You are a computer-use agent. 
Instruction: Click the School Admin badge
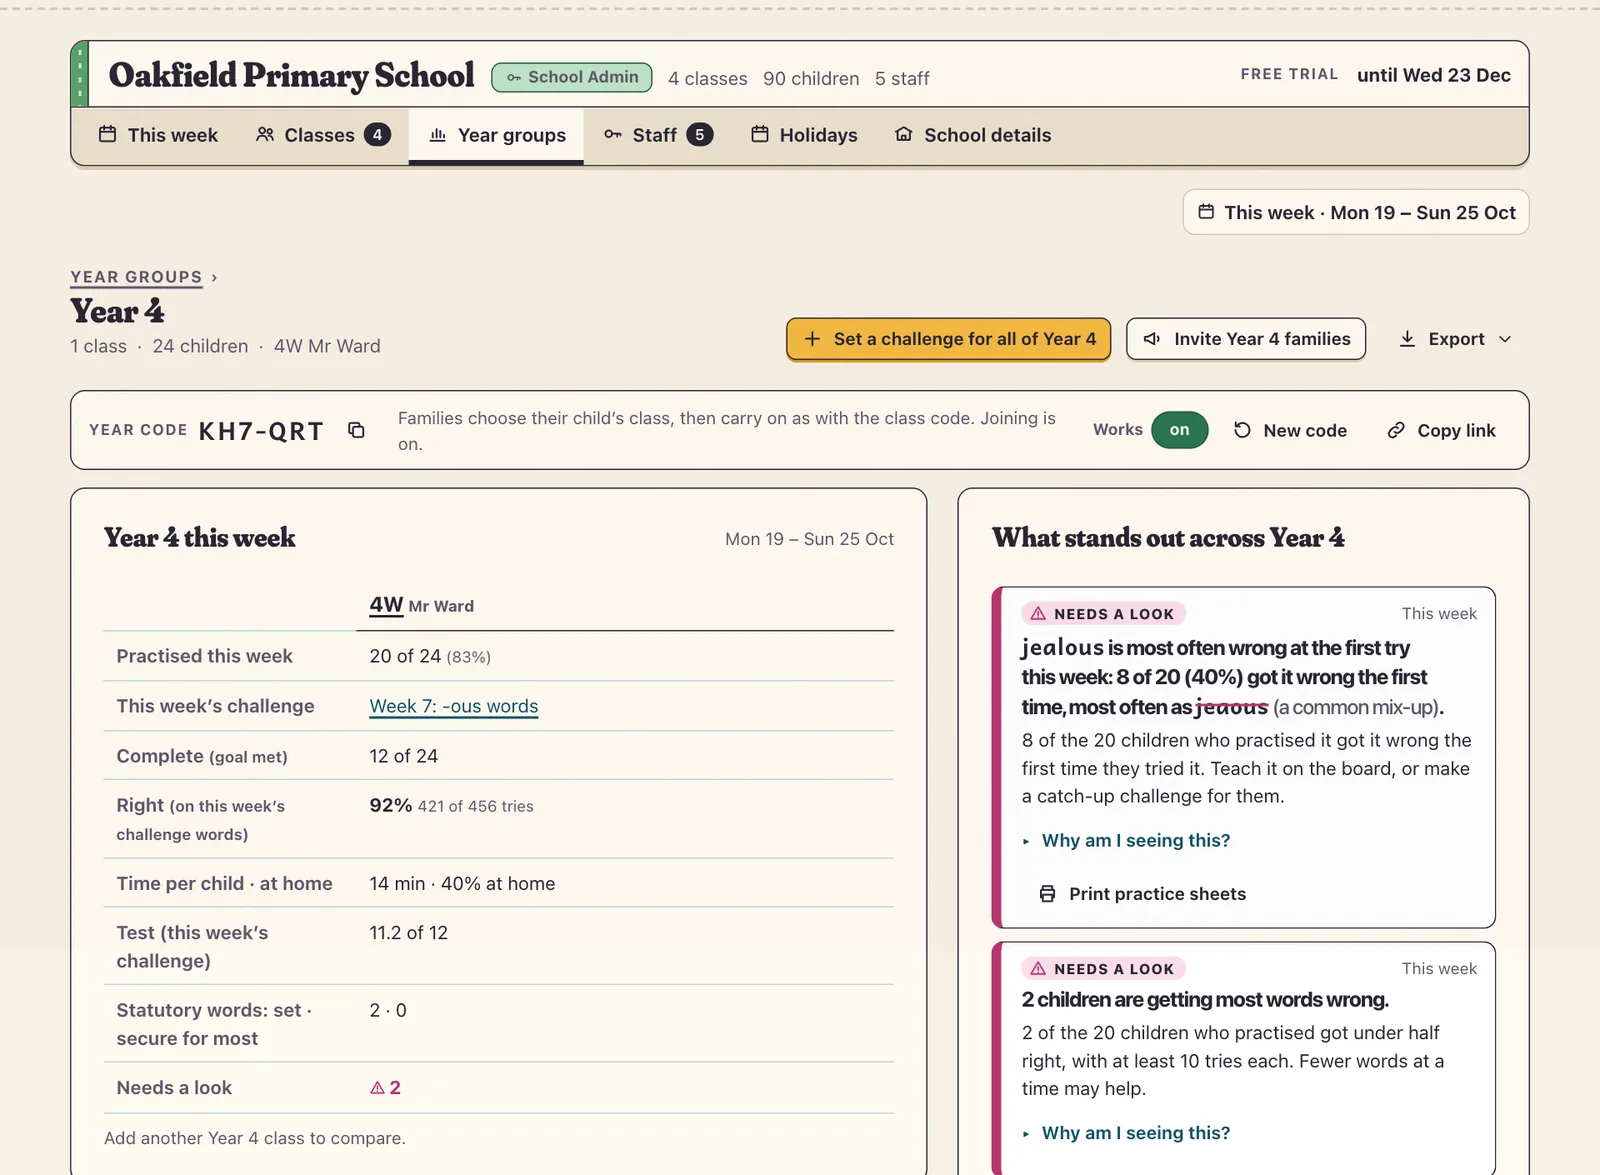point(572,77)
